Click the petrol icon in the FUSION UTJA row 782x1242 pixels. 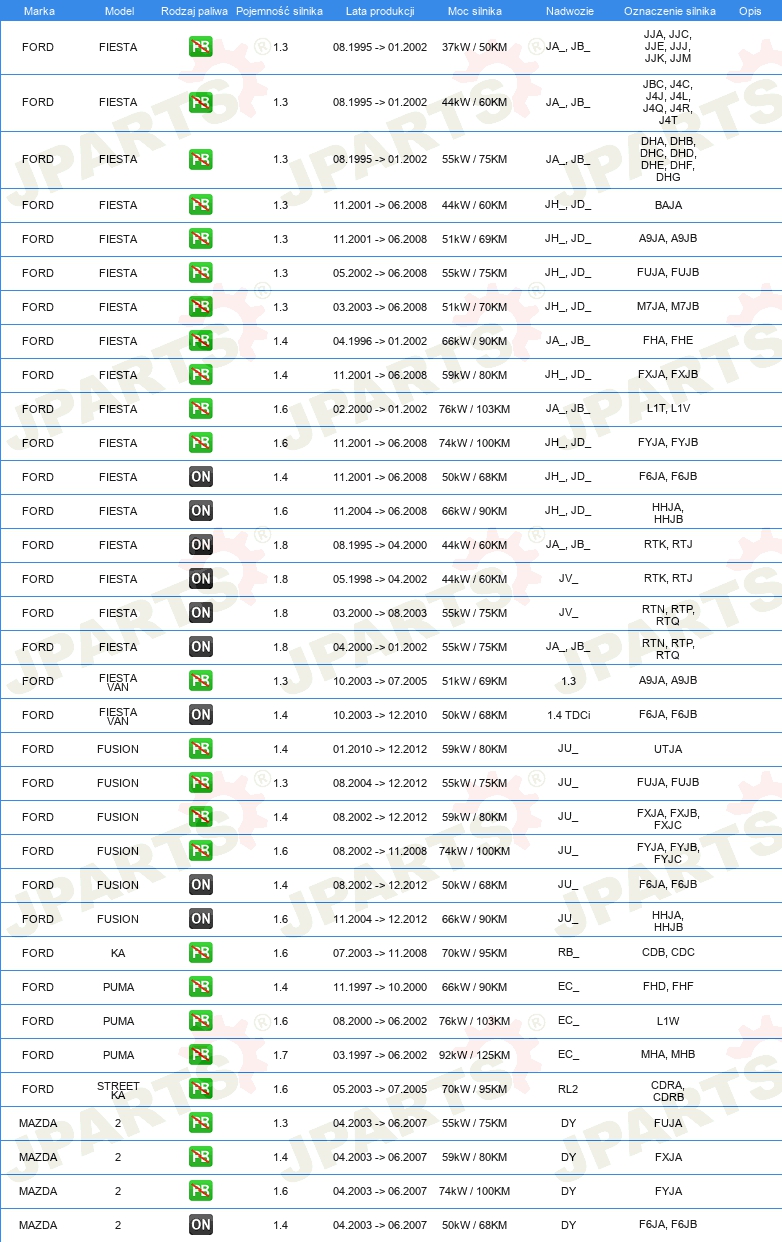coord(201,749)
